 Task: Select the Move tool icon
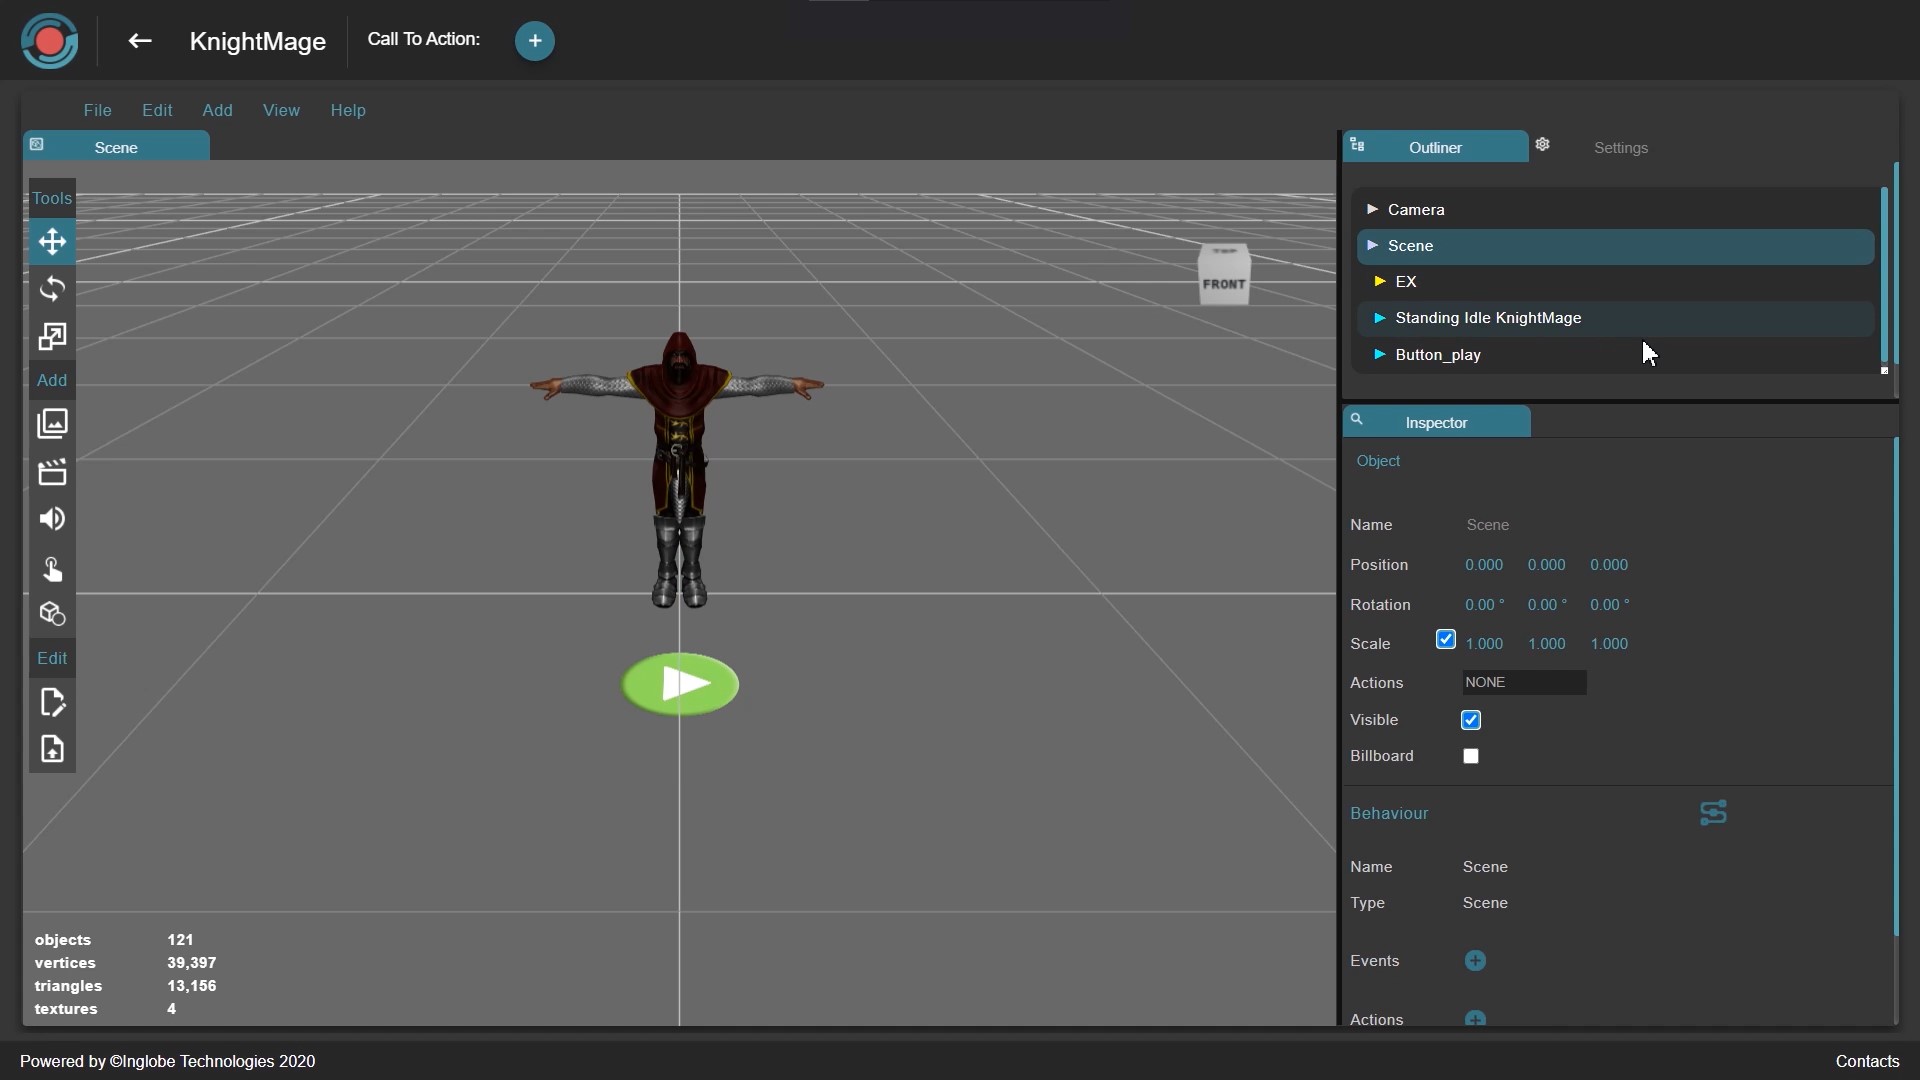pos(52,242)
